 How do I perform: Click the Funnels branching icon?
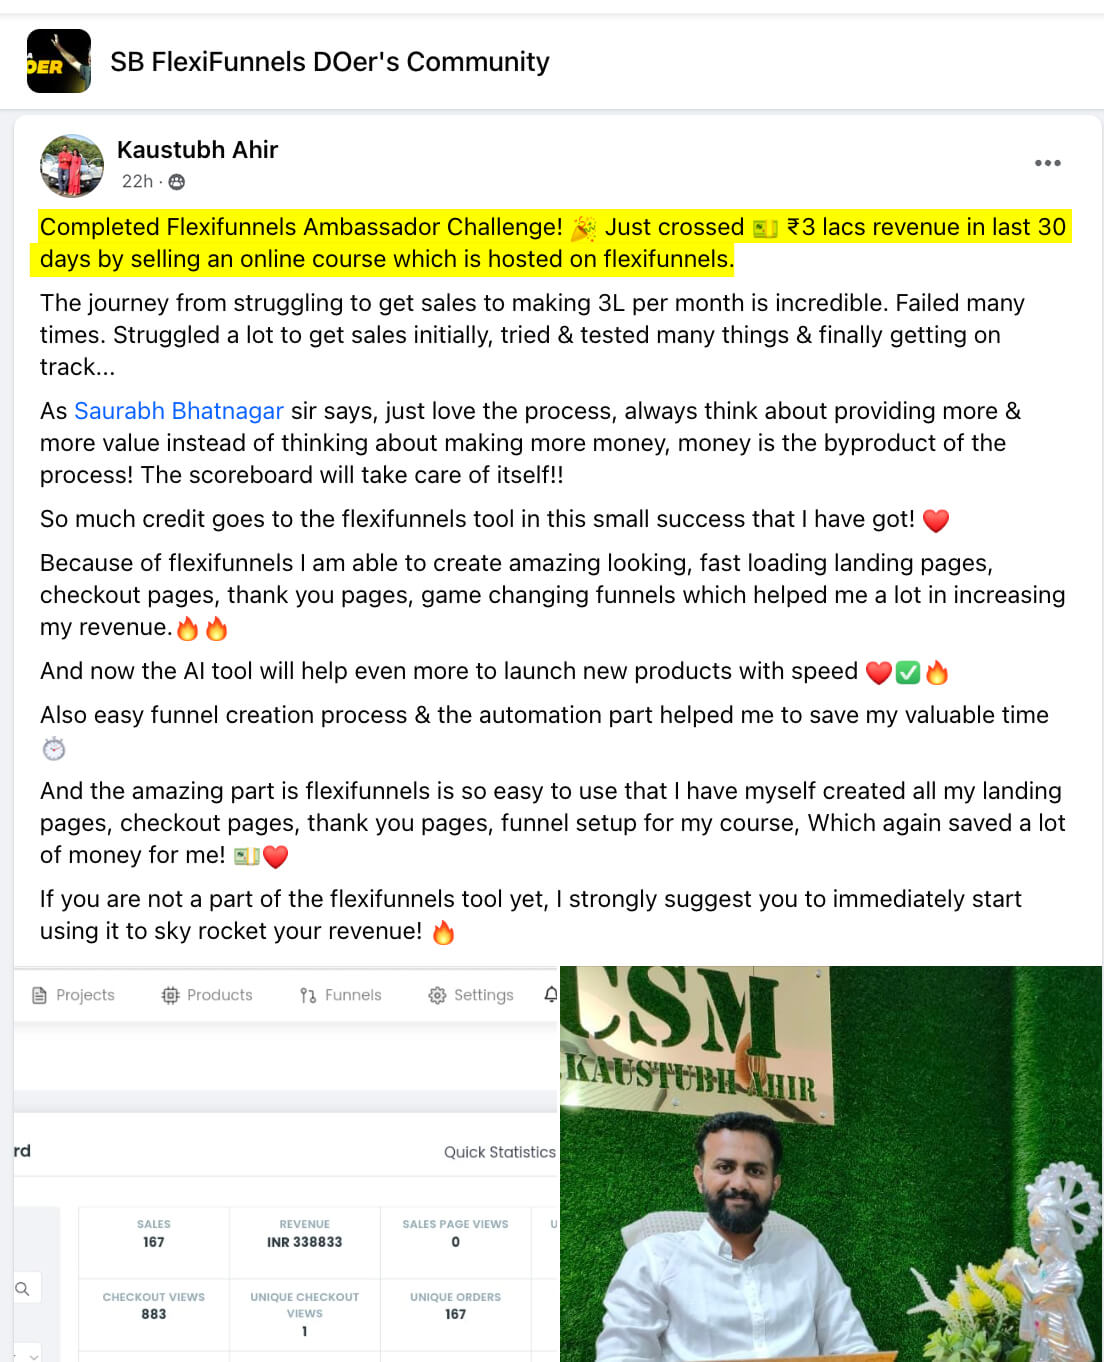tap(308, 995)
